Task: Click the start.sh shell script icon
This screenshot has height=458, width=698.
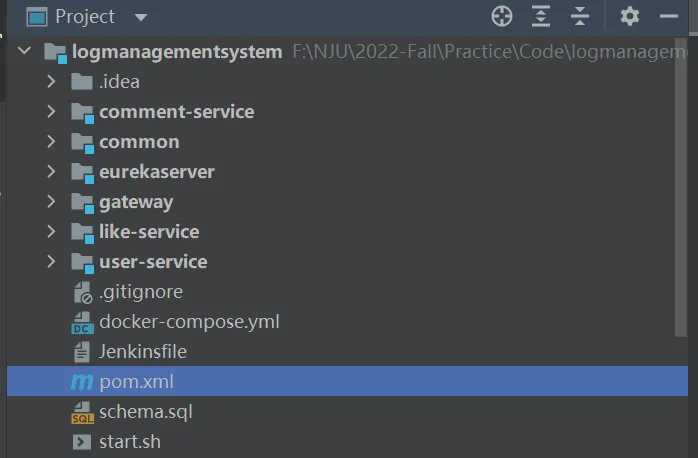Action: click(x=82, y=441)
